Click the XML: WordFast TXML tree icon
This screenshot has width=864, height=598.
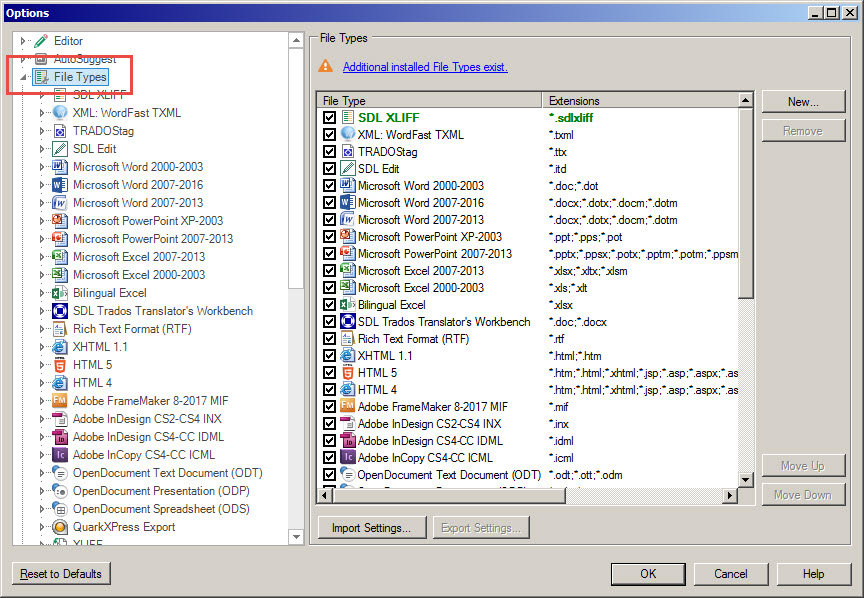tap(60, 113)
